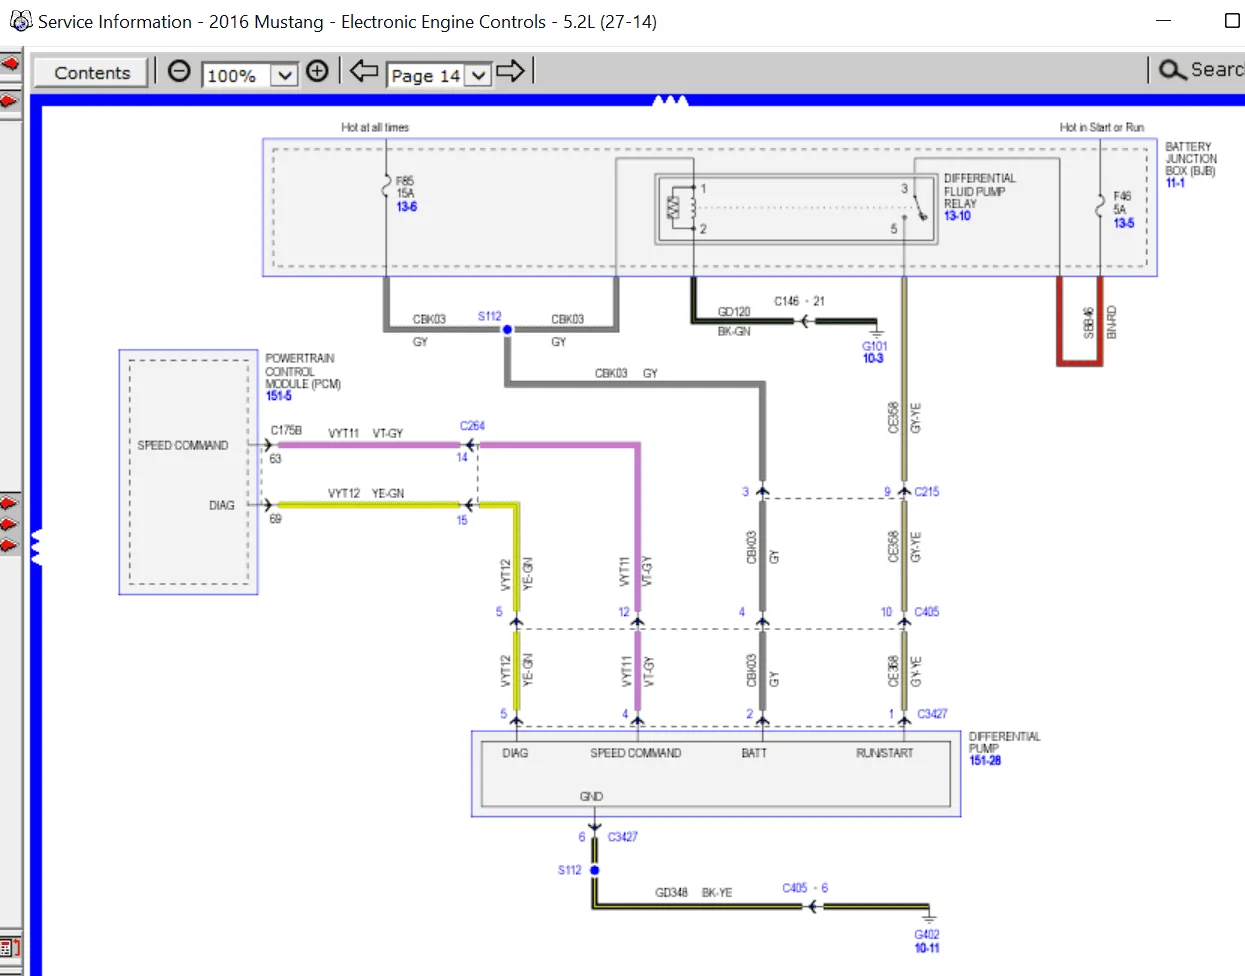Follow the 13-5 link under fuse F46
Screen dimensions: 1245x976
[1124, 223]
